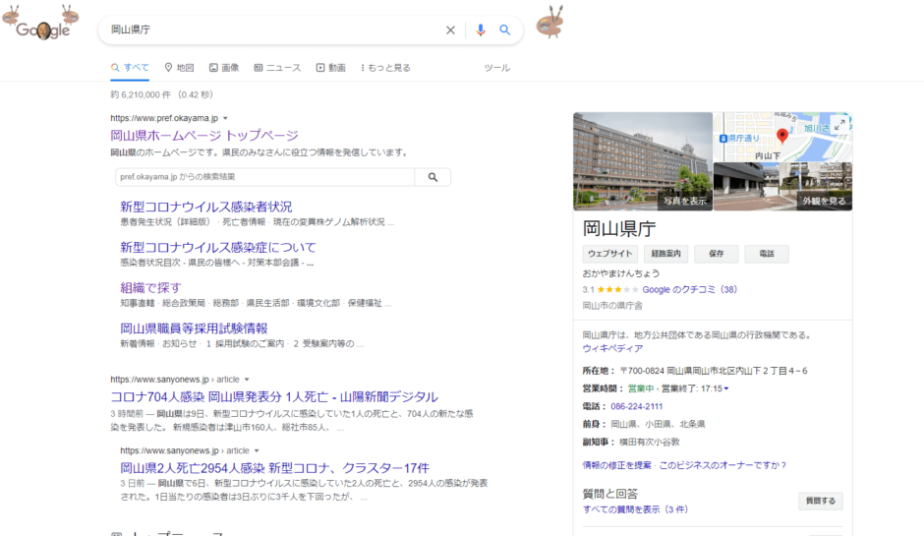Switch to the 動画 tab

pyautogui.click(x=331, y=68)
